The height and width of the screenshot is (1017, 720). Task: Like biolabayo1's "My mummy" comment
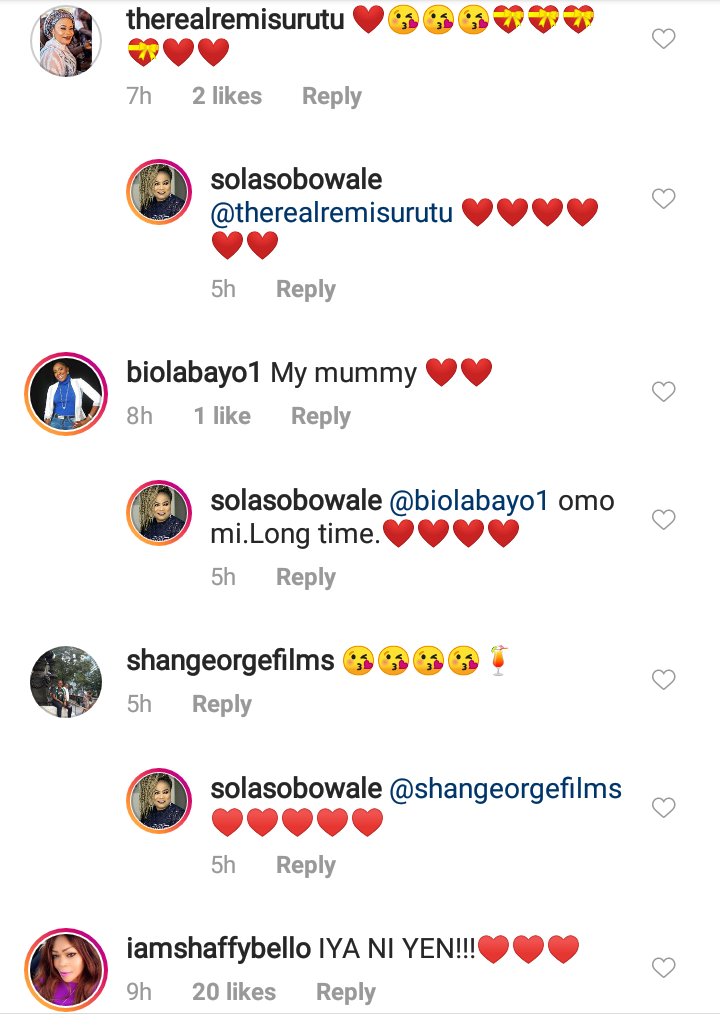(x=663, y=392)
